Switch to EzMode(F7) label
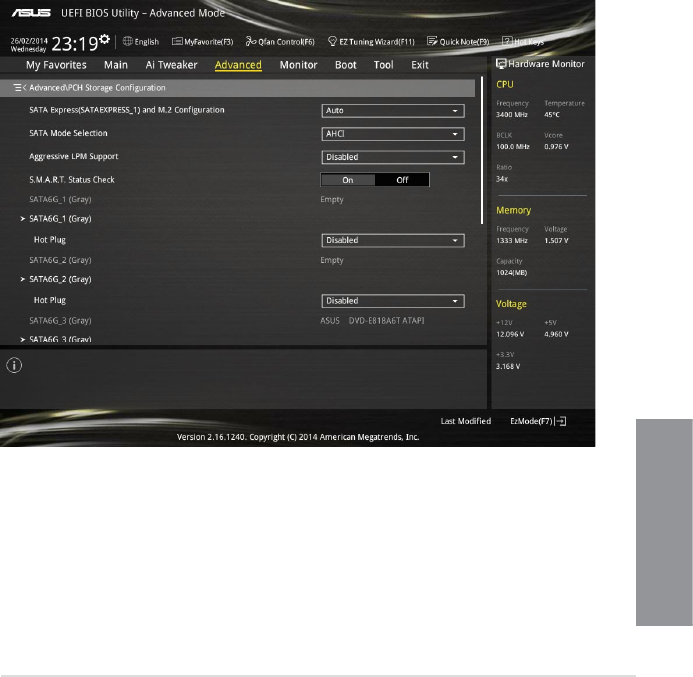This screenshot has height=677, width=693. (x=531, y=421)
